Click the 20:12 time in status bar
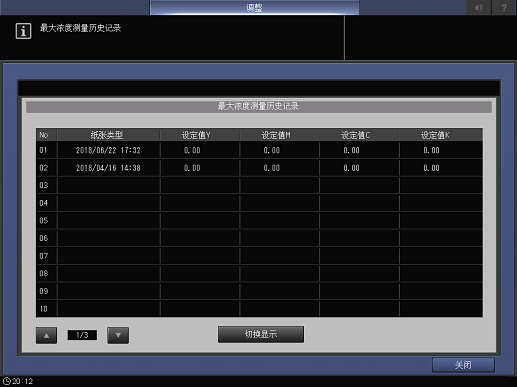Viewport: 517px width, 387px height. (23, 381)
